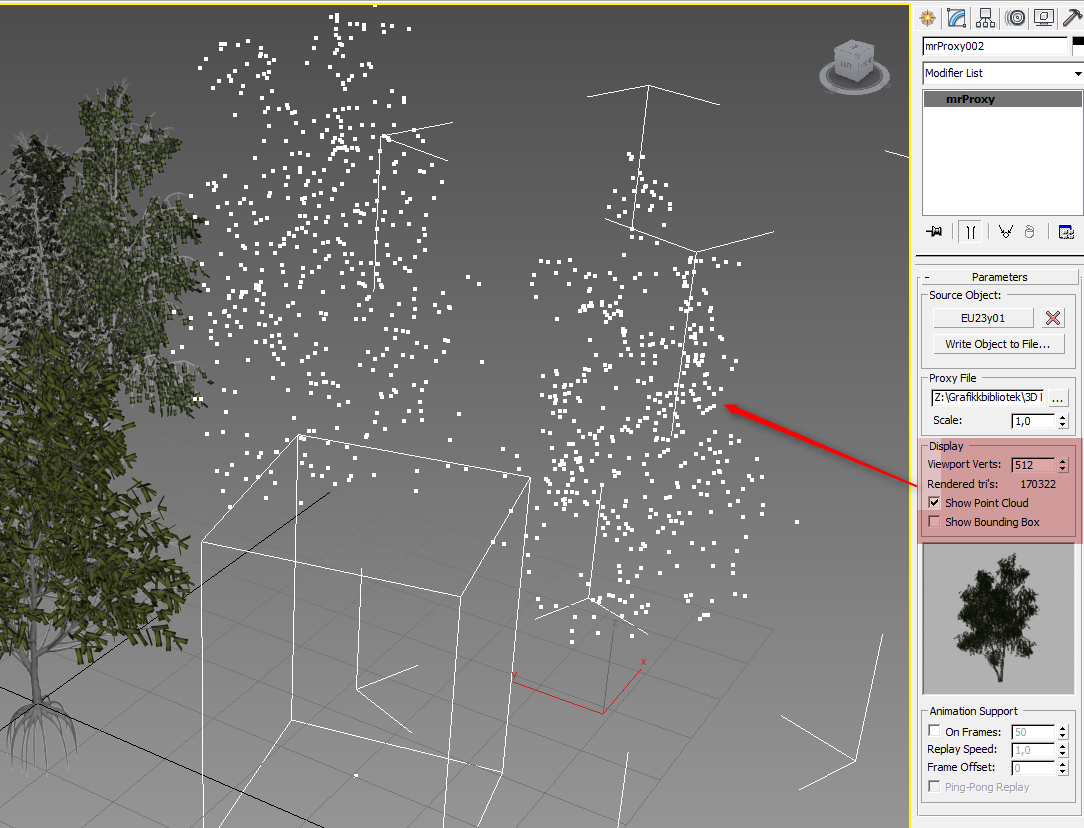Enable the On Frames checkbox

[934, 732]
